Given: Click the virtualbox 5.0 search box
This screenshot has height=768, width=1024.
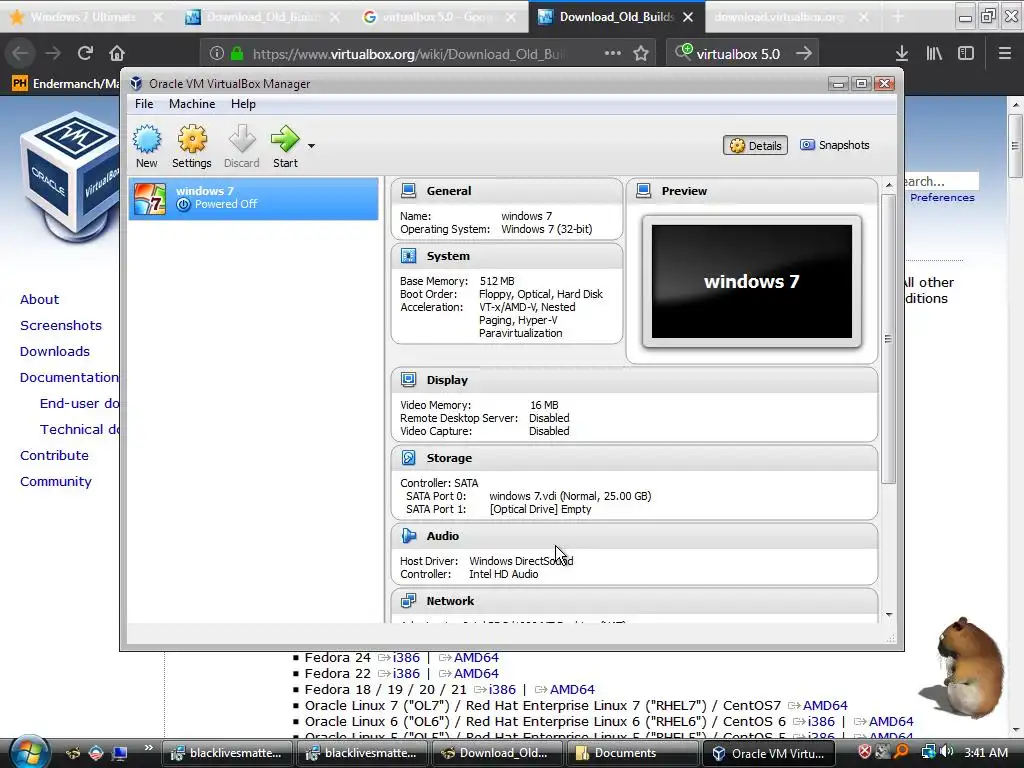Looking at the screenshot, I should [738, 54].
